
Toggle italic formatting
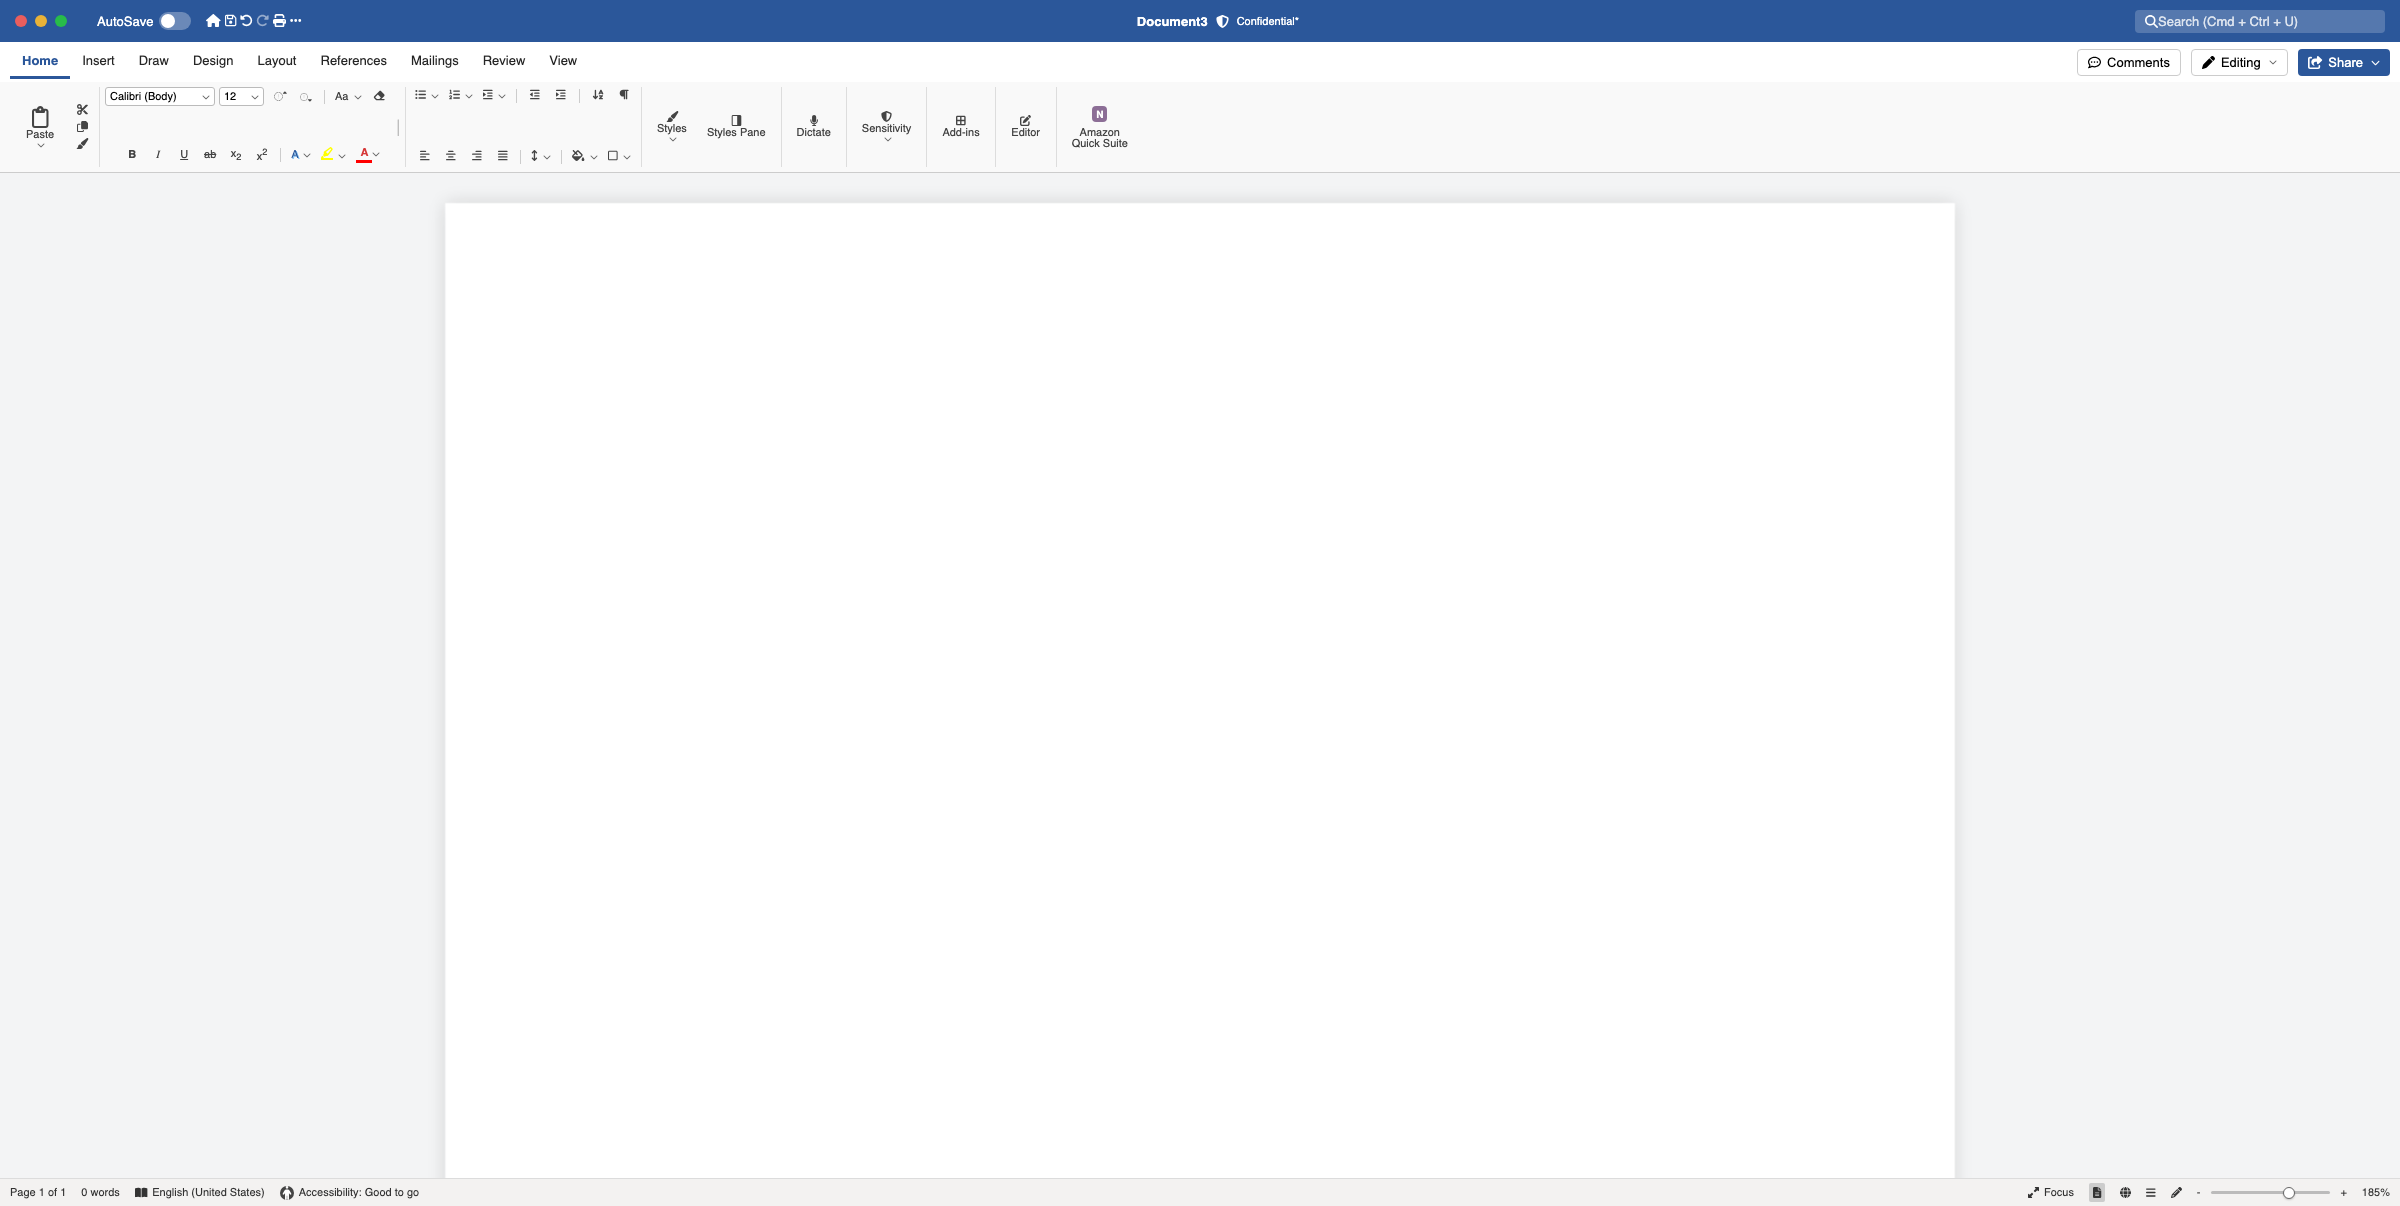158,155
